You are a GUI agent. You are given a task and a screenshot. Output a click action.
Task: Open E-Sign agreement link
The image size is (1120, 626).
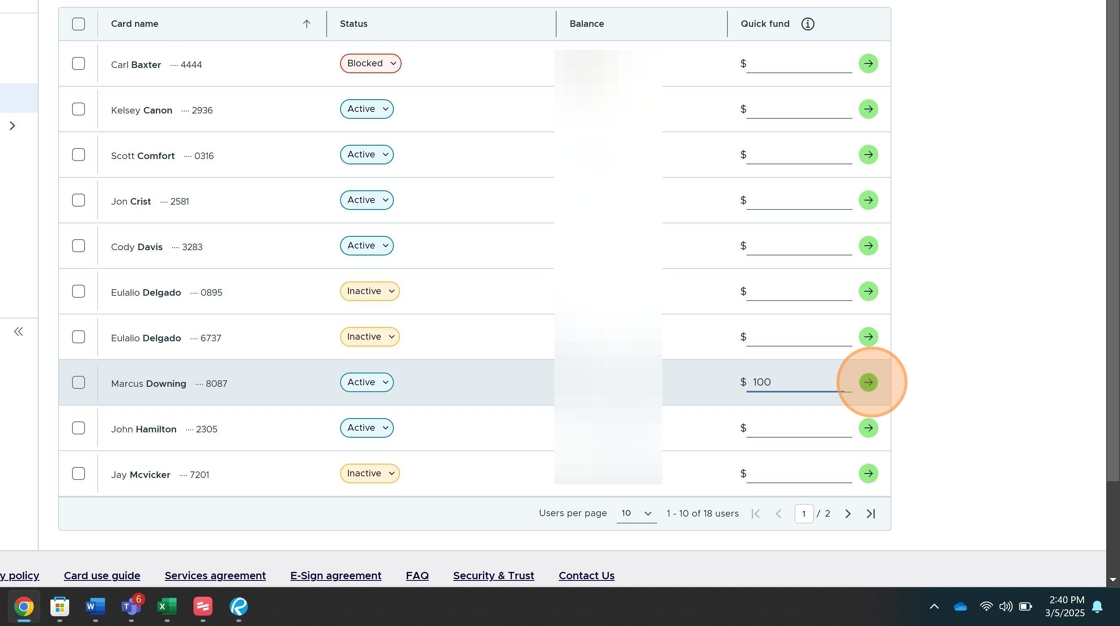pos(336,575)
